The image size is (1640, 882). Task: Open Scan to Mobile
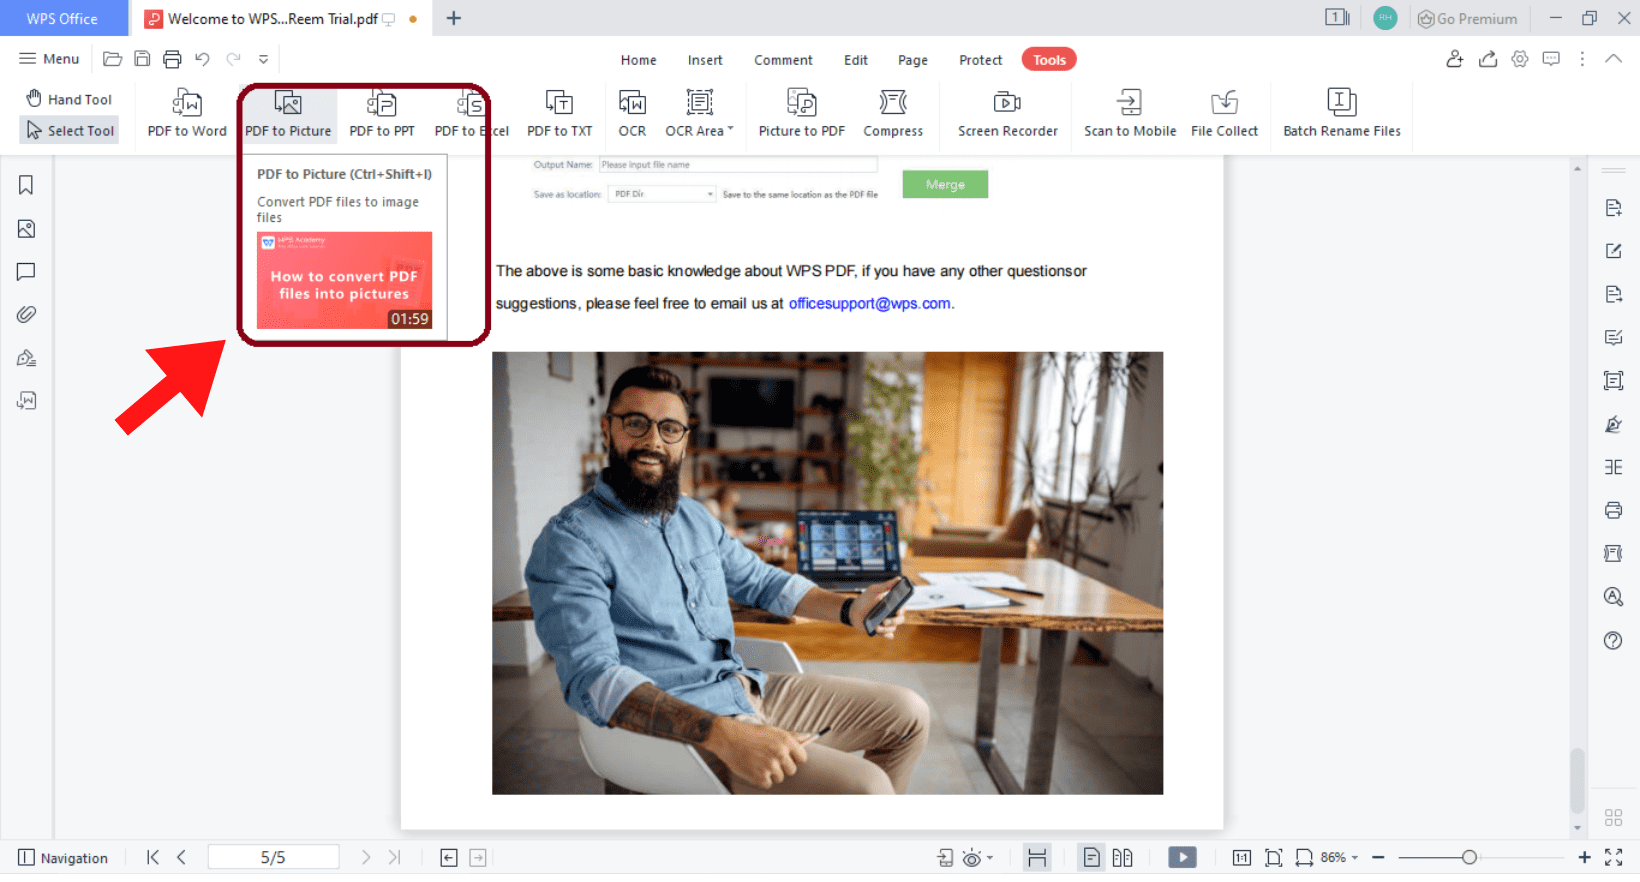click(x=1130, y=113)
